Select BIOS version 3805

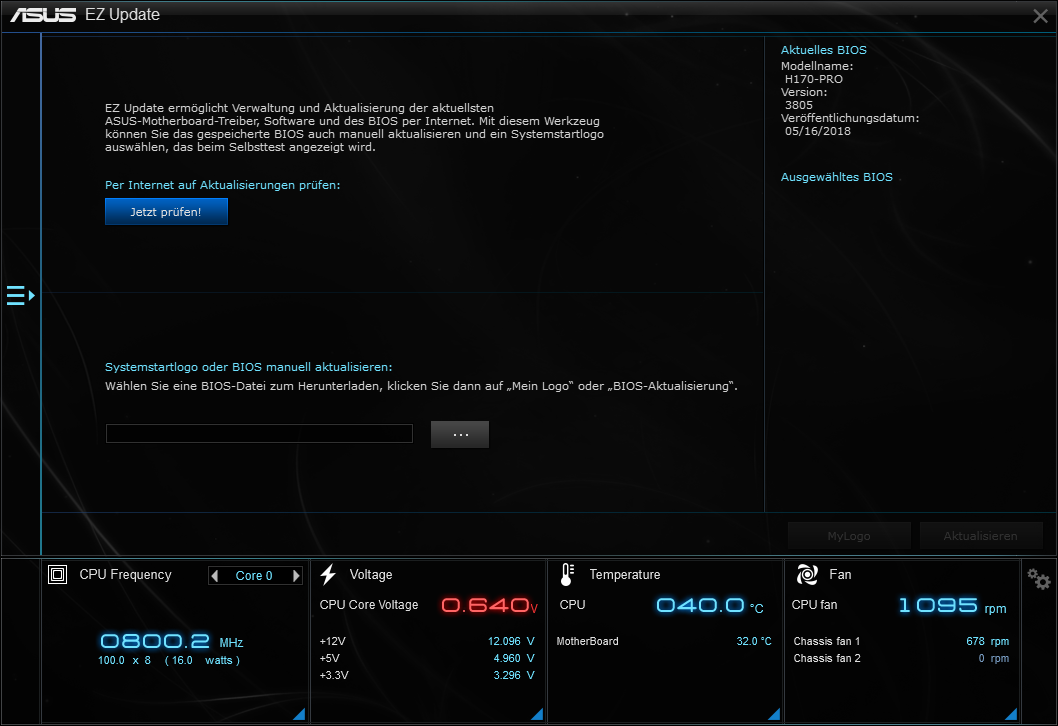(x=798, y=105)
